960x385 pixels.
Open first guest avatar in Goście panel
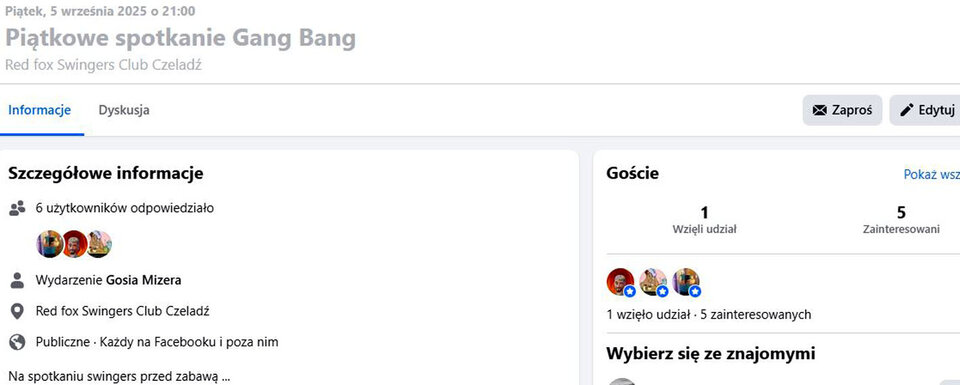tap(620, 282)
